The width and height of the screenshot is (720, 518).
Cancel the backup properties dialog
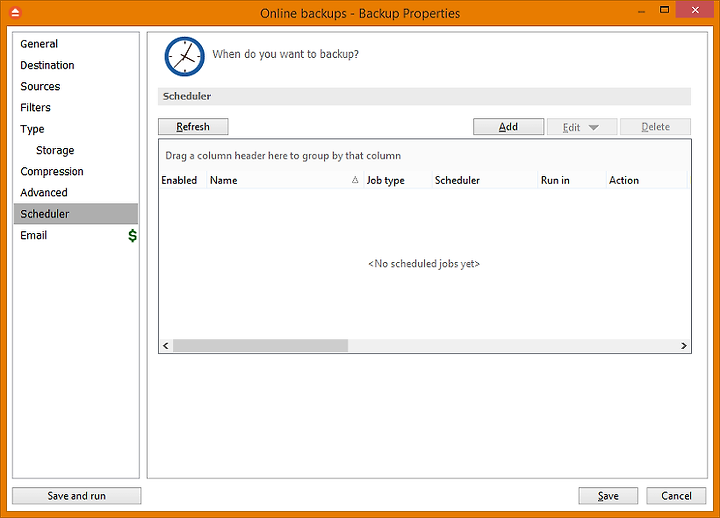[x=676, y=496]
